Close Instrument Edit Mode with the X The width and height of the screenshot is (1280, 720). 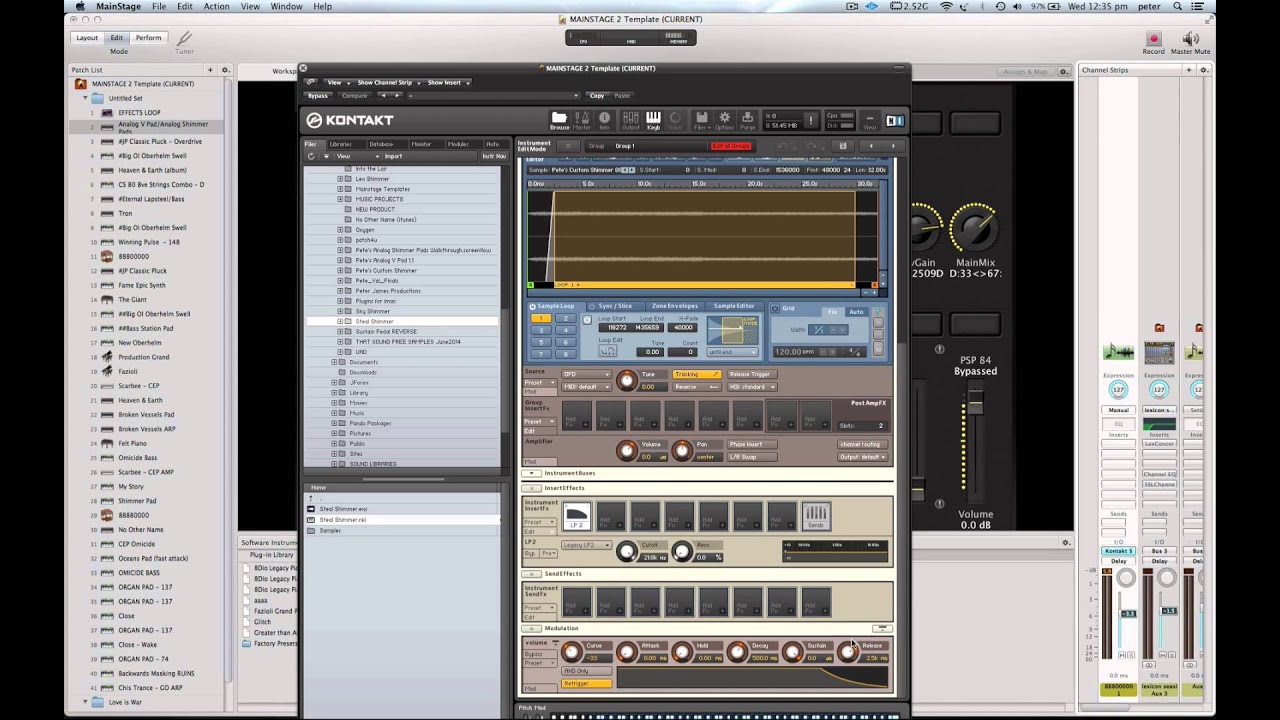pos(567,146)
